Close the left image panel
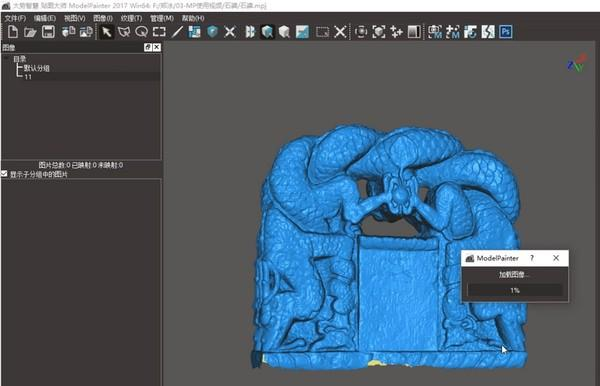This screenshot has height=386, width=600. tap(157, 47)
